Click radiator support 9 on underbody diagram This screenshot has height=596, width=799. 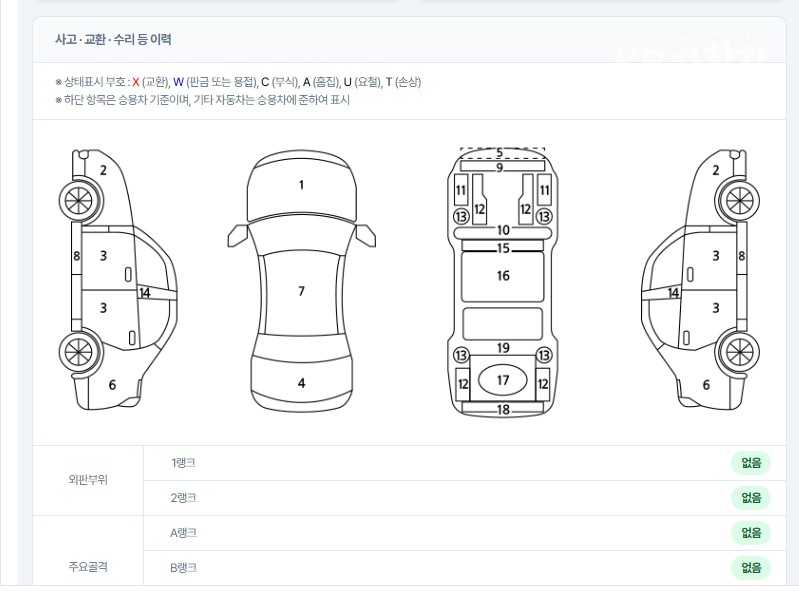tap(503, 166)
